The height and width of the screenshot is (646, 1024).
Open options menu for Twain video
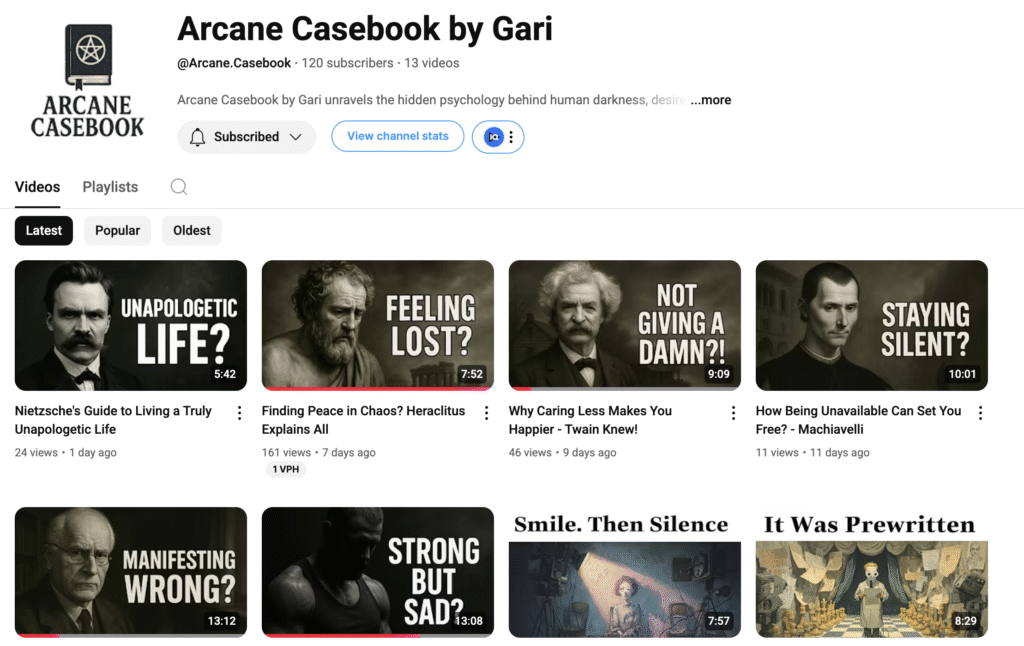733,413
